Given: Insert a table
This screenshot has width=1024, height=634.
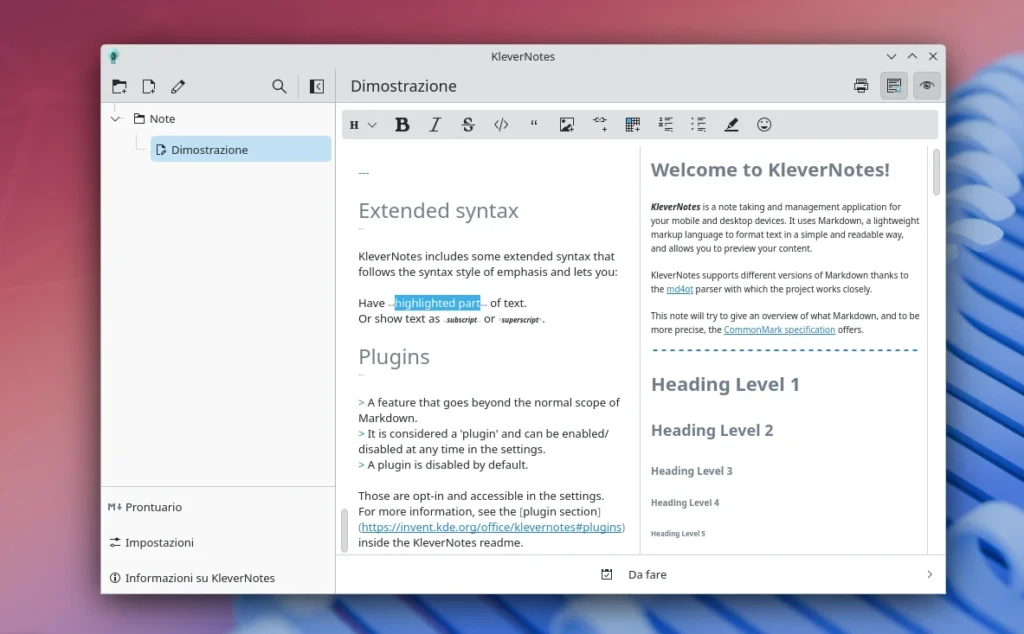Looking at the screenshot, I should pyautogui.click(x=632, y=124).
